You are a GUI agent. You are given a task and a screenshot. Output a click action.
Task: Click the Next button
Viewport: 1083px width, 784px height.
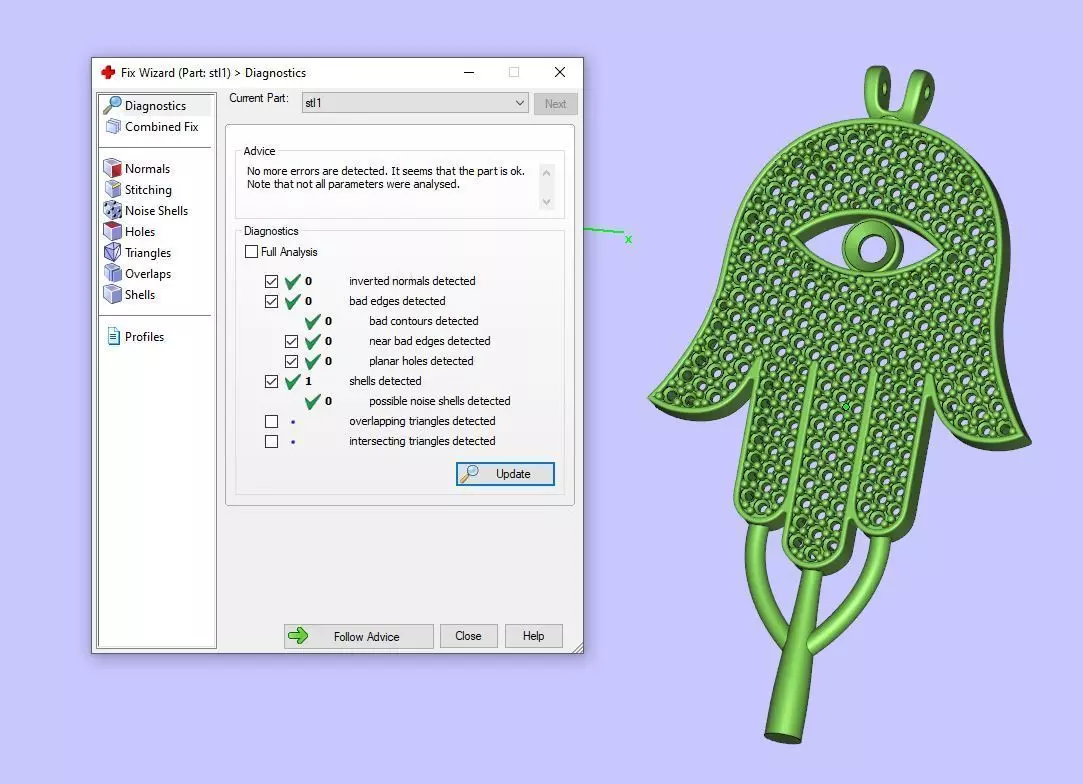point(555,104)
